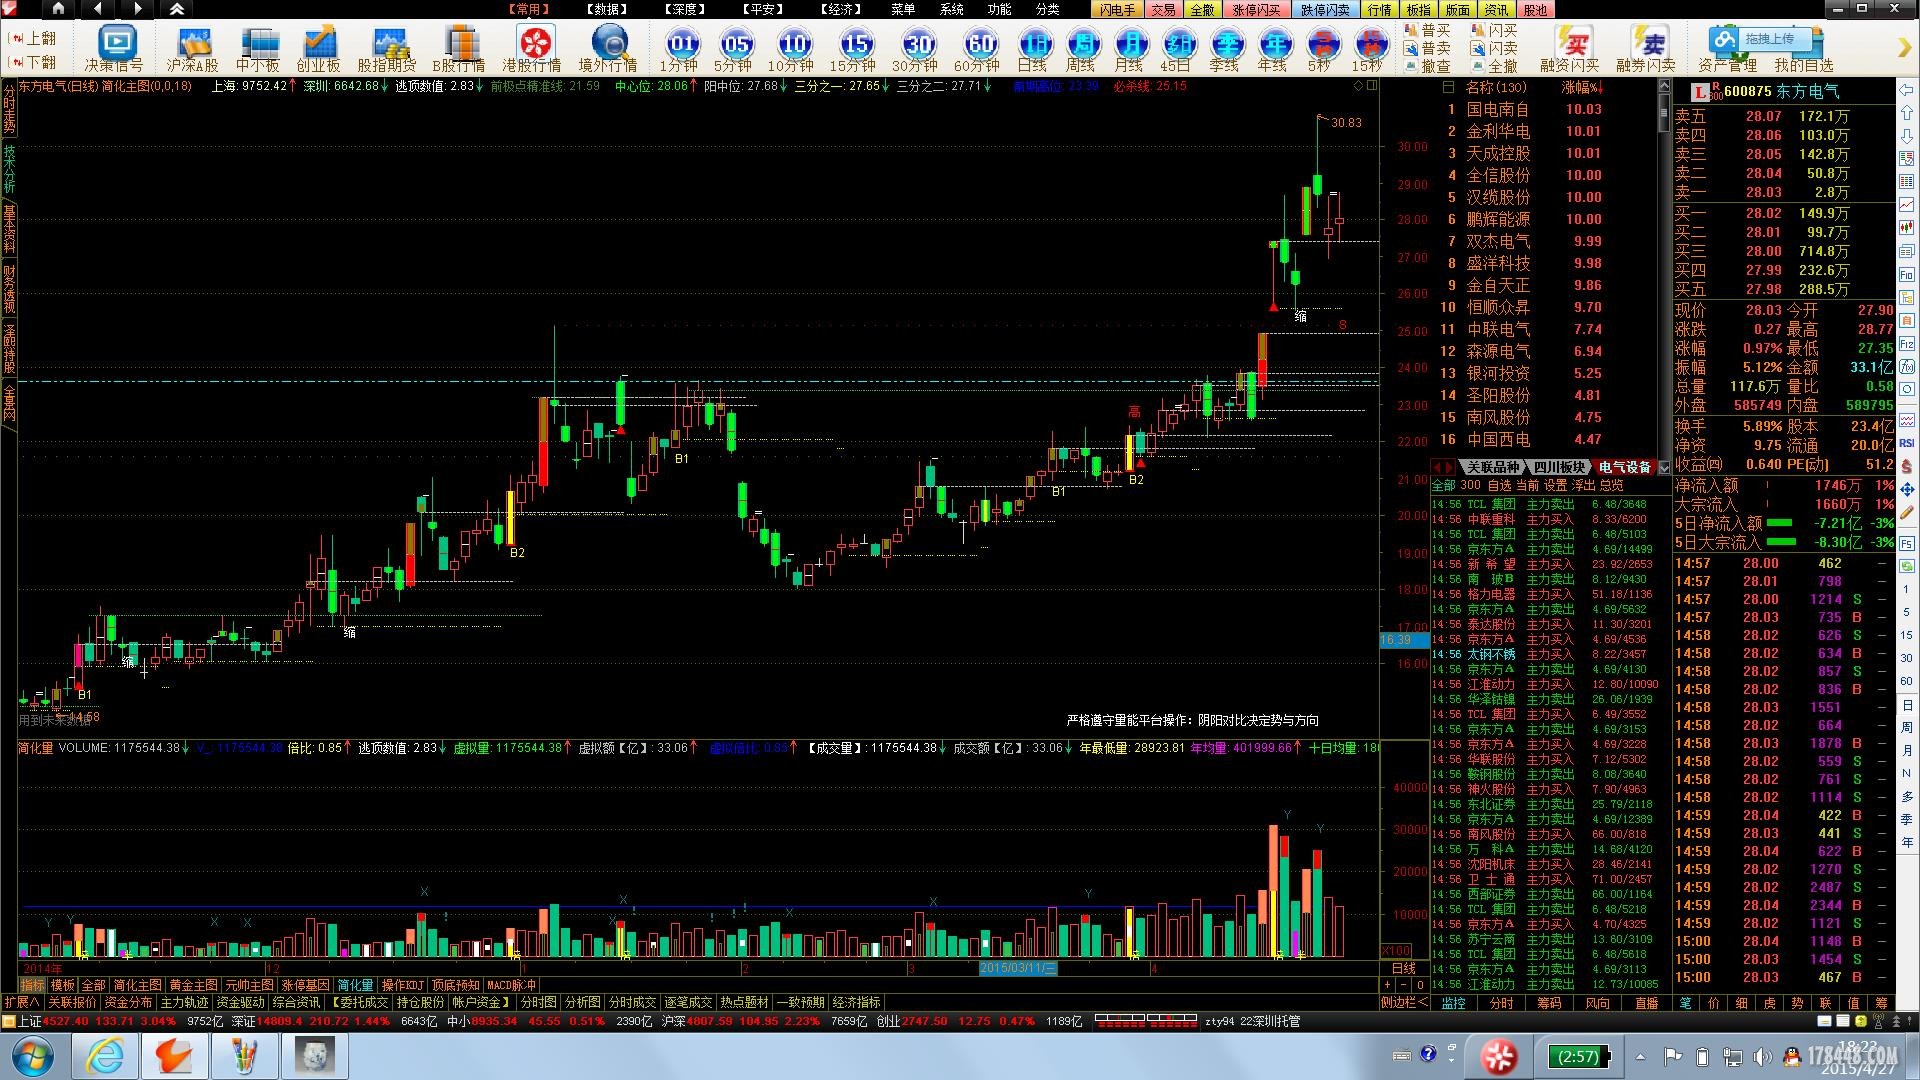Switch chart to 15分钟 period

(x=854, y=48)
